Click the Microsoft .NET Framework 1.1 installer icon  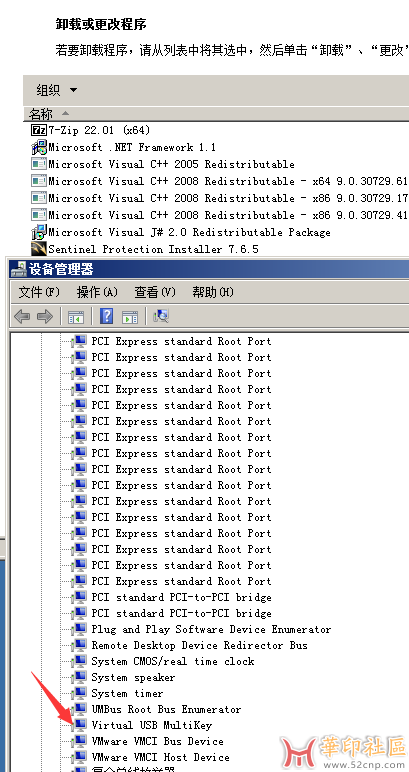pos(38,147)
